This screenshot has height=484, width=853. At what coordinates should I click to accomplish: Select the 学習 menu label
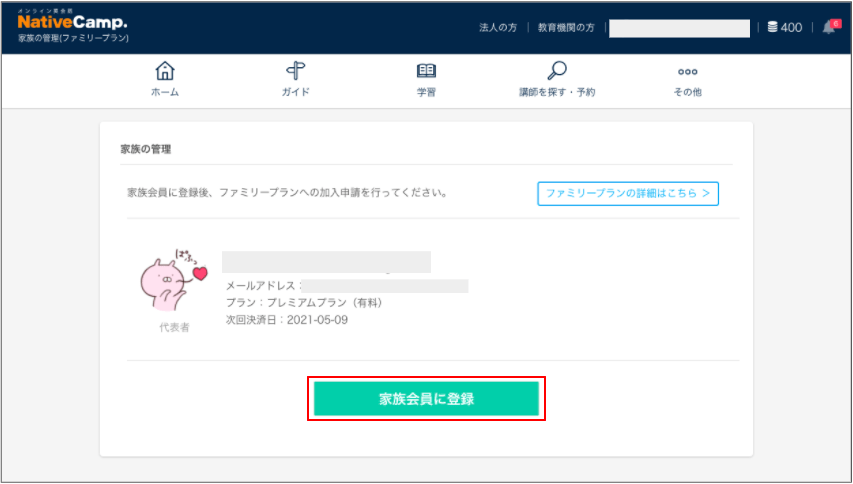point(426,92)
